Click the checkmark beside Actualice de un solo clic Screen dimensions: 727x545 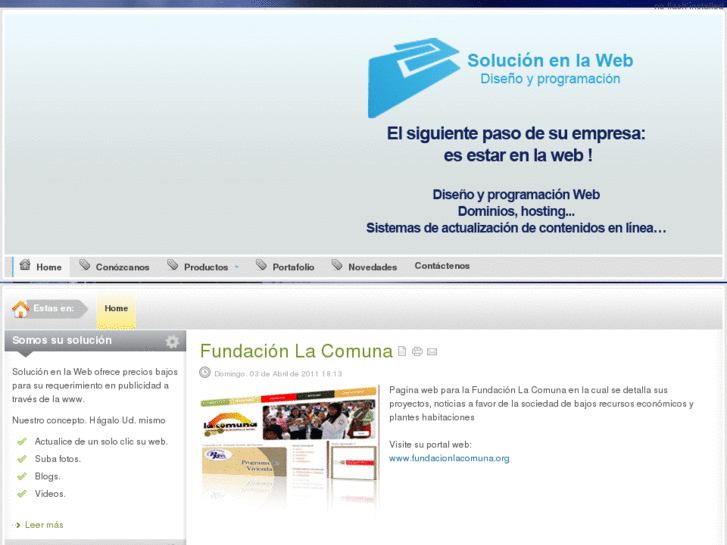coord(22,442)
